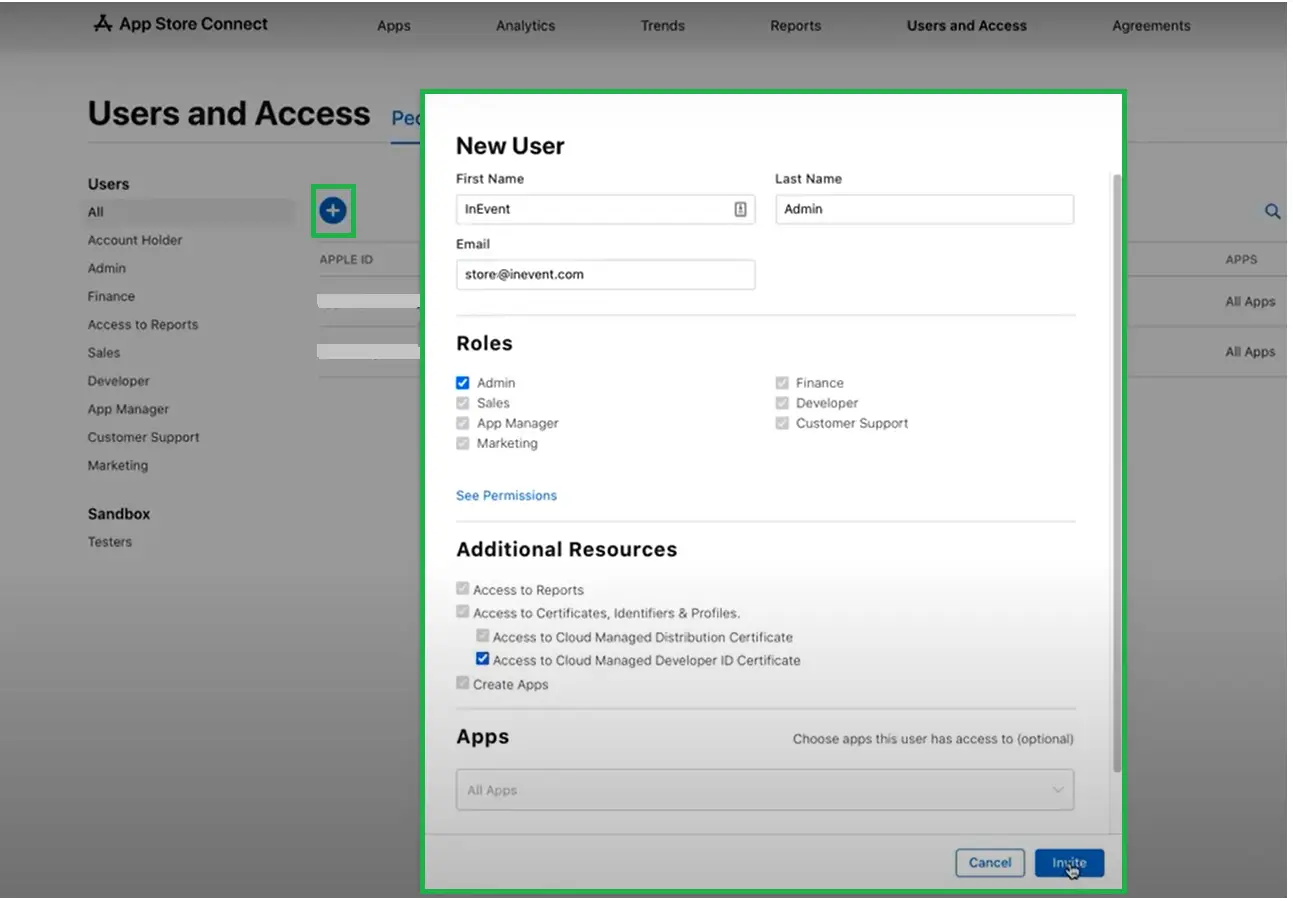Select Marketing filter in Users sidebar

point(118,465)
